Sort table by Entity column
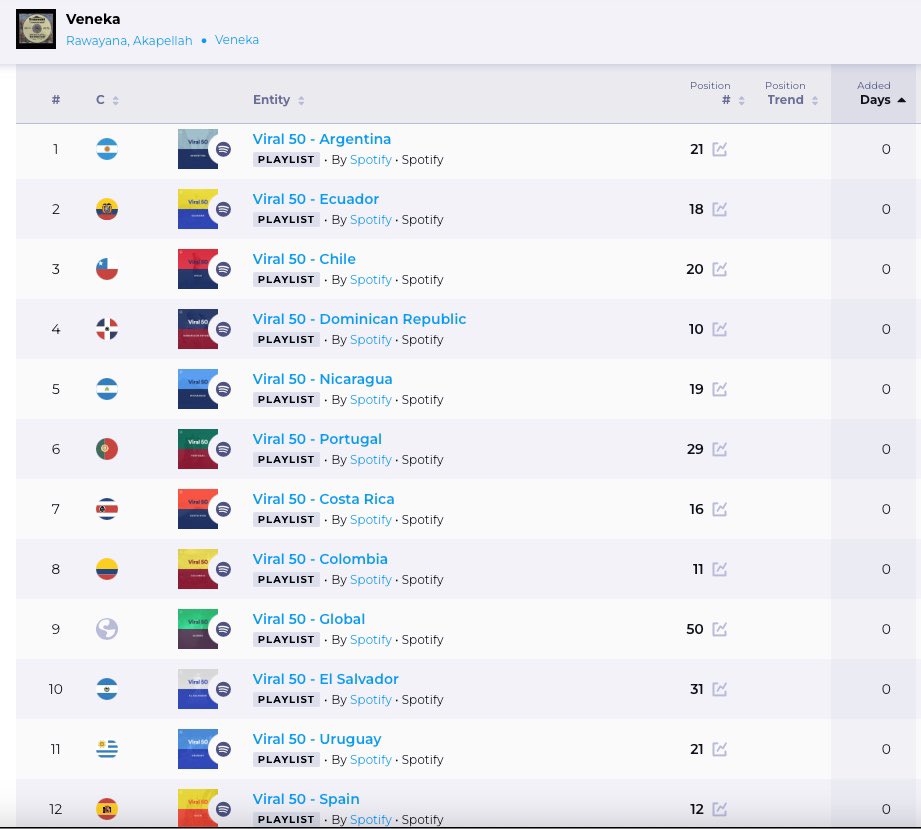921x829 pixels. [x=278, y=100]
